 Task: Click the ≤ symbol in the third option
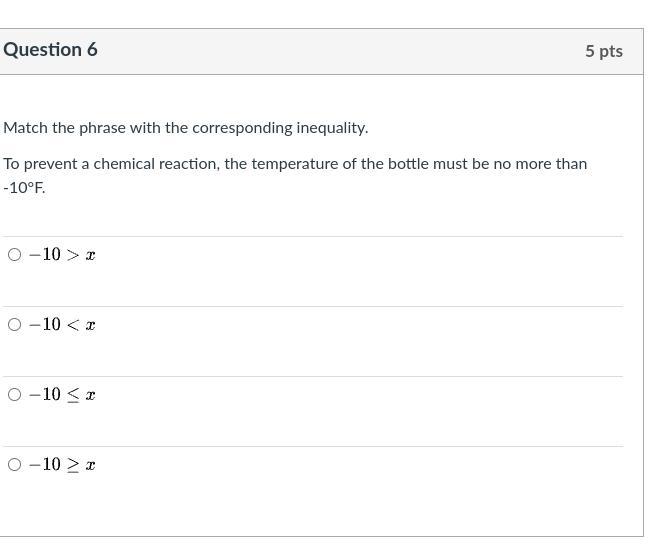pos(73,395)
